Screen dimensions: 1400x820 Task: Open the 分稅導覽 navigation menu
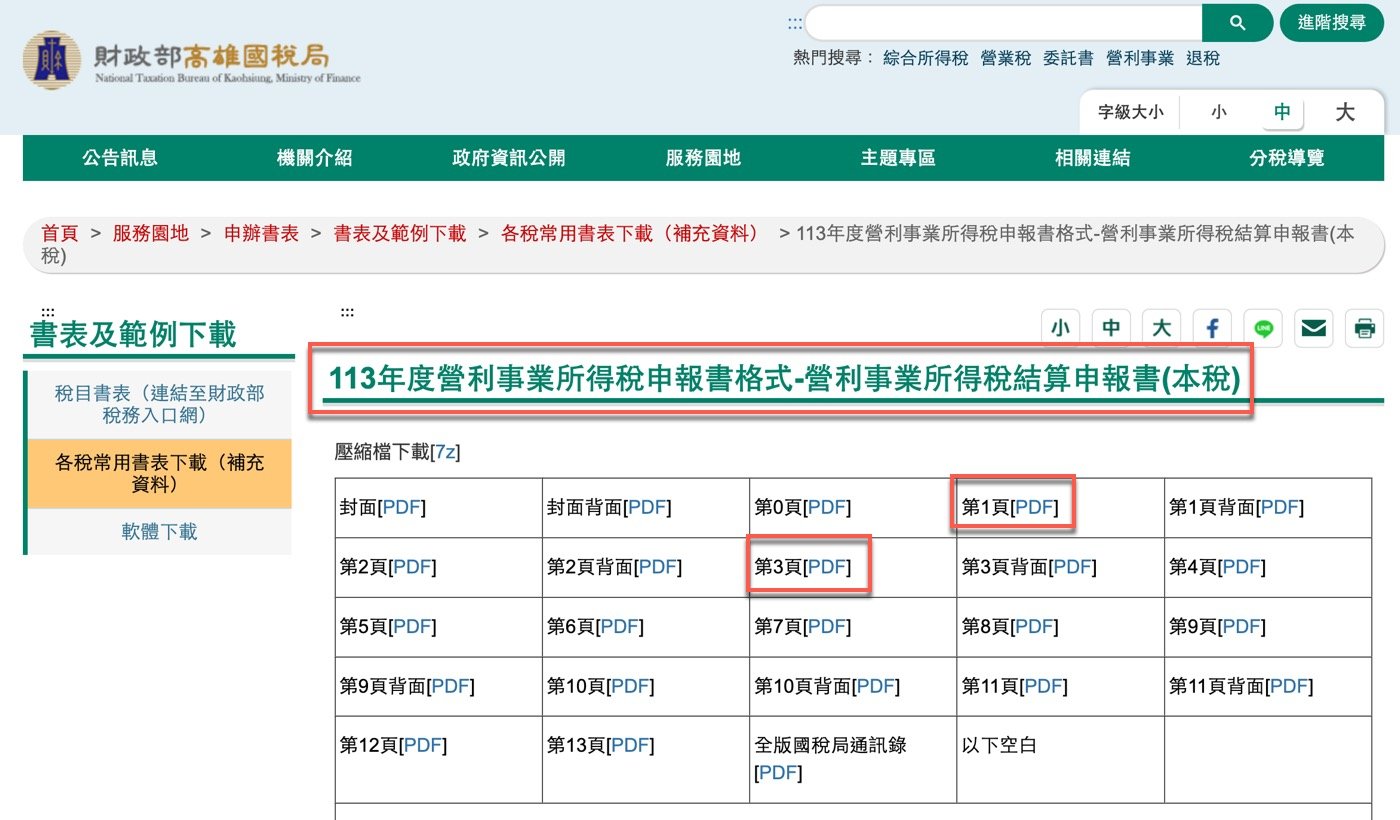(x=1286, y=157)
